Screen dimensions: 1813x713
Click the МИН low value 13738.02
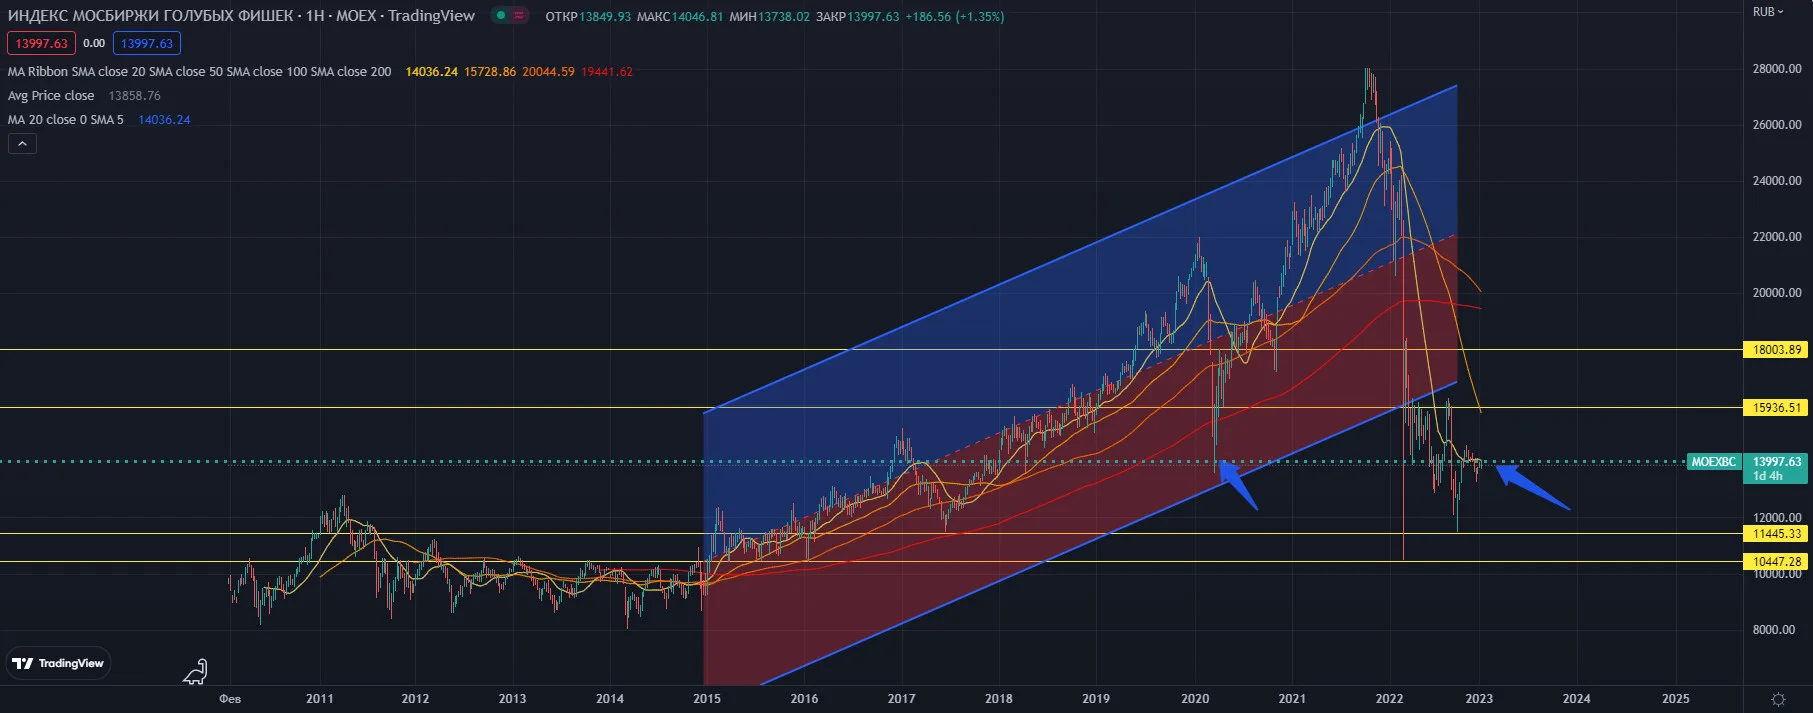pos(784,17)
